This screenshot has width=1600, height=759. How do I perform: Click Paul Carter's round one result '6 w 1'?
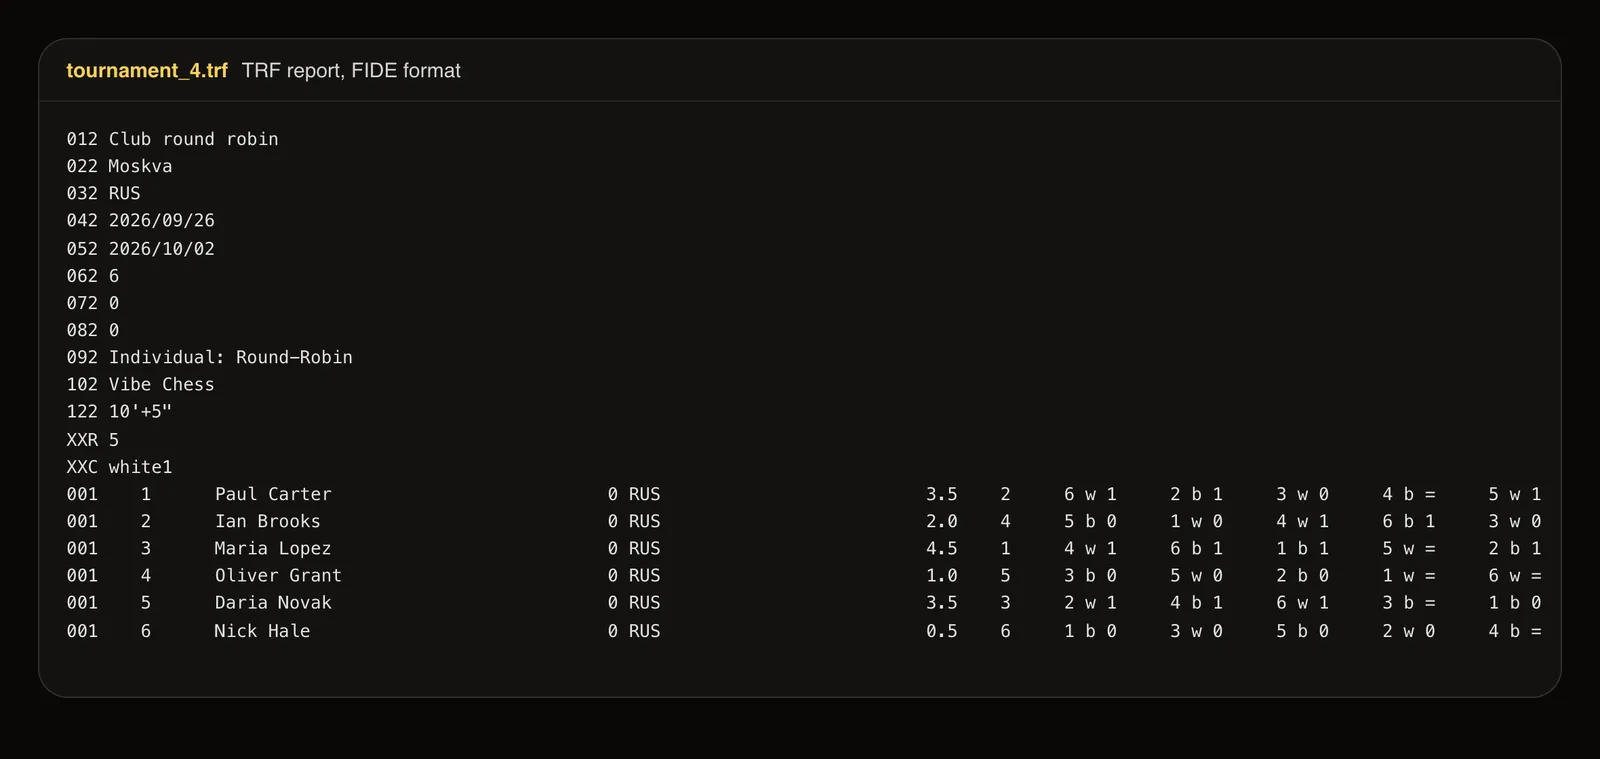1091,494
